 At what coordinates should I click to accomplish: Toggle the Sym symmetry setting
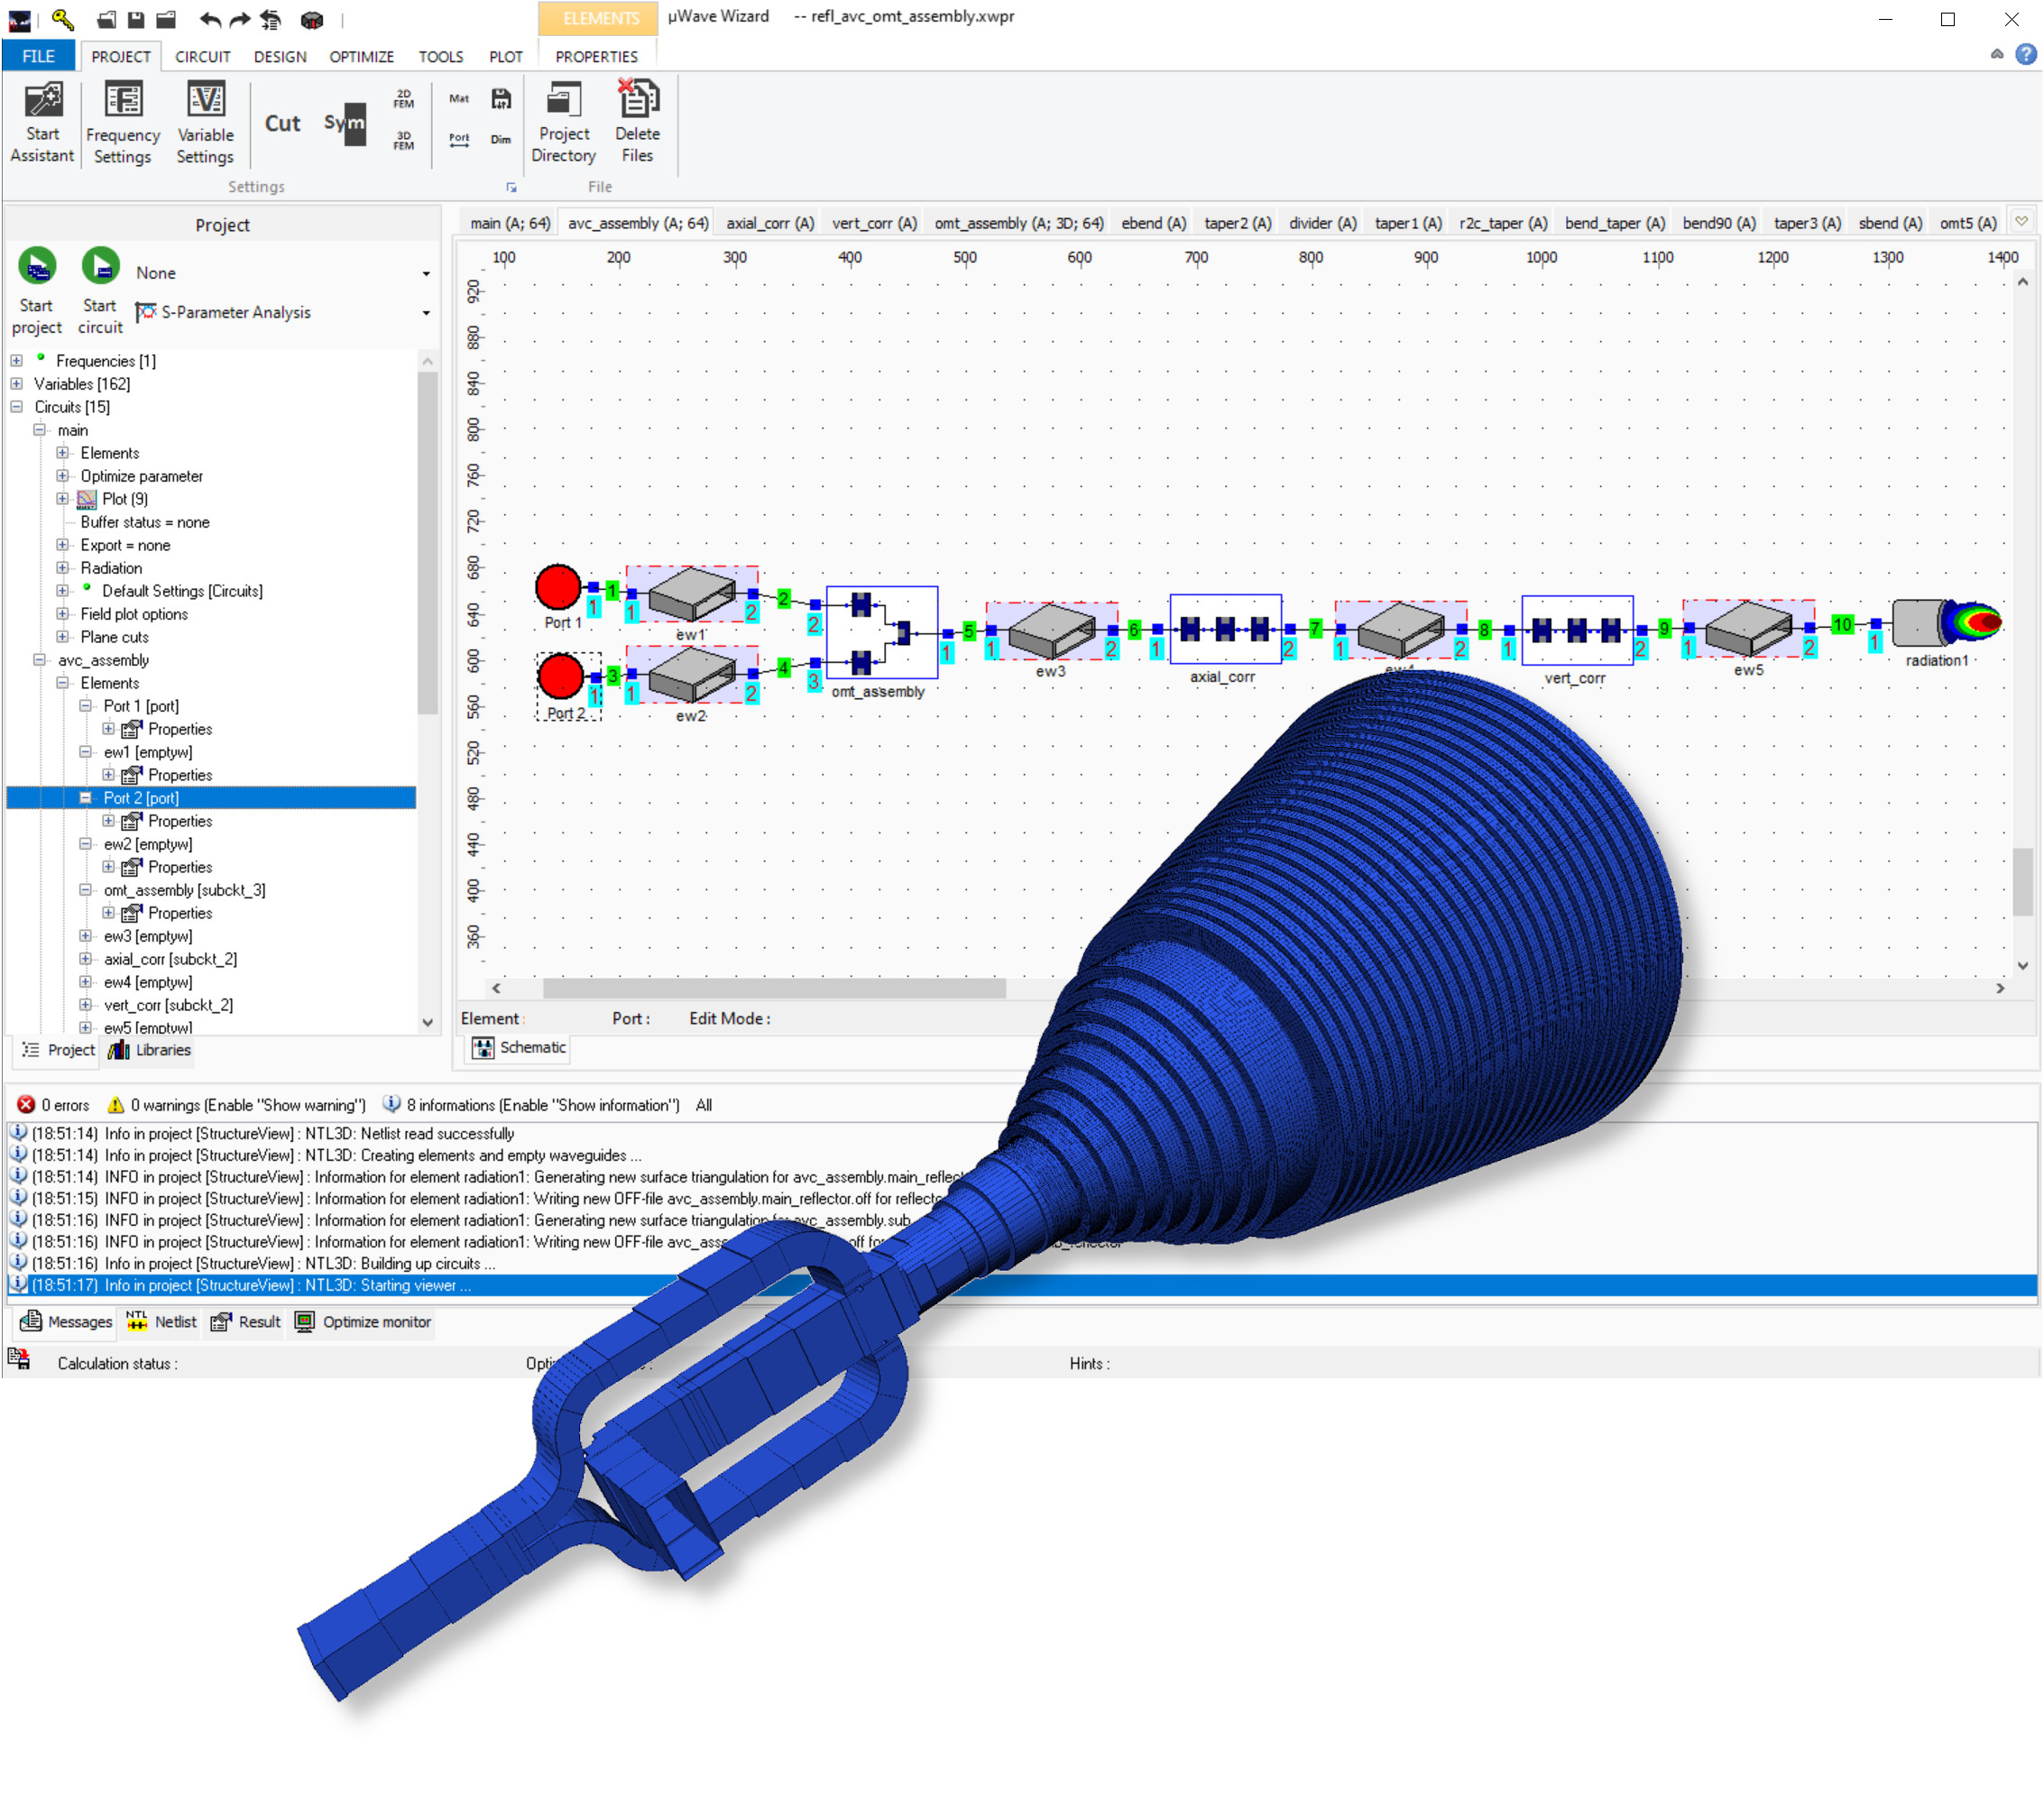[345, 124]
